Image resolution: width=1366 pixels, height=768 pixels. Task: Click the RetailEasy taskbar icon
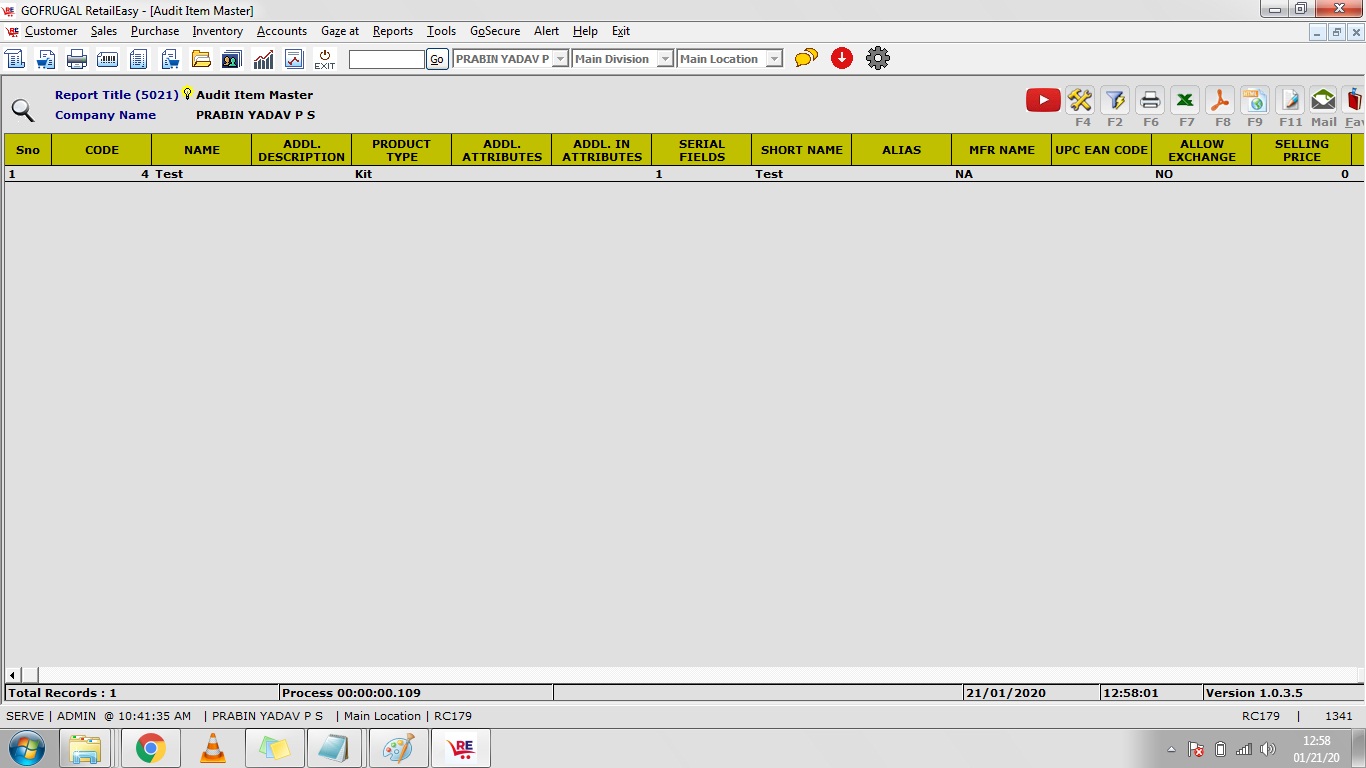461,748
